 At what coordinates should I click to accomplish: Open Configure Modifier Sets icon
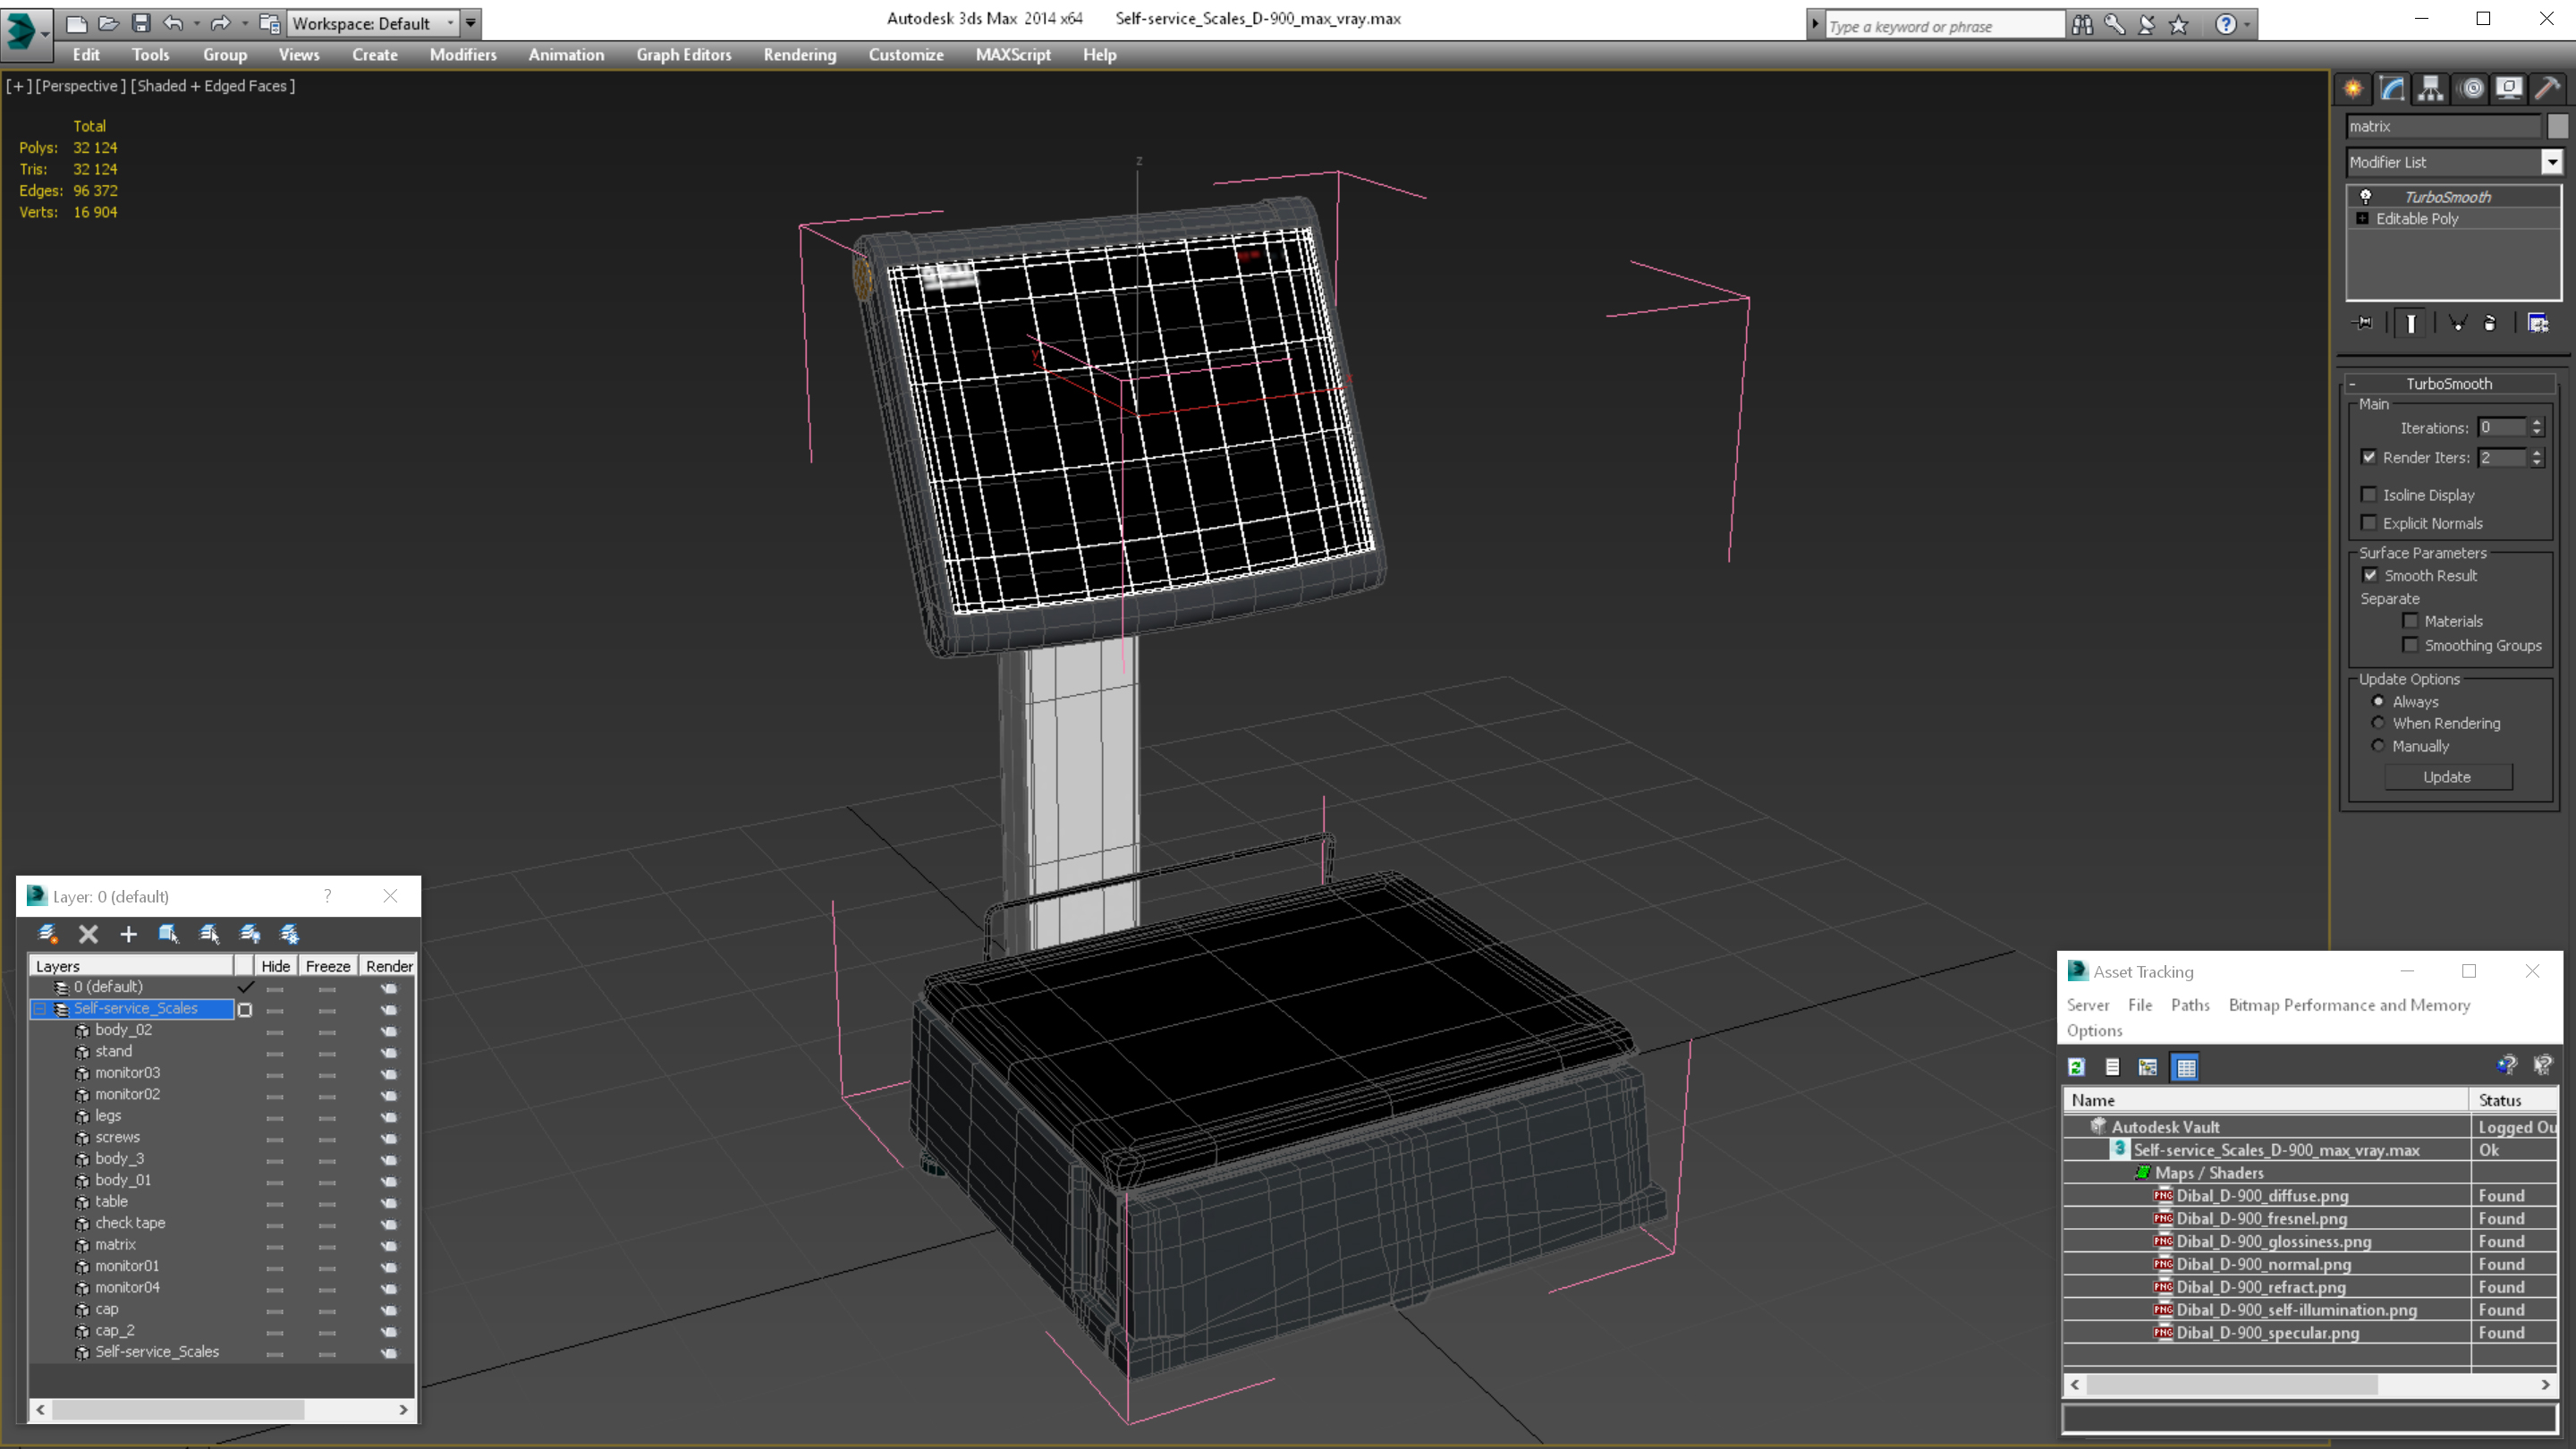coord(2538,323)
